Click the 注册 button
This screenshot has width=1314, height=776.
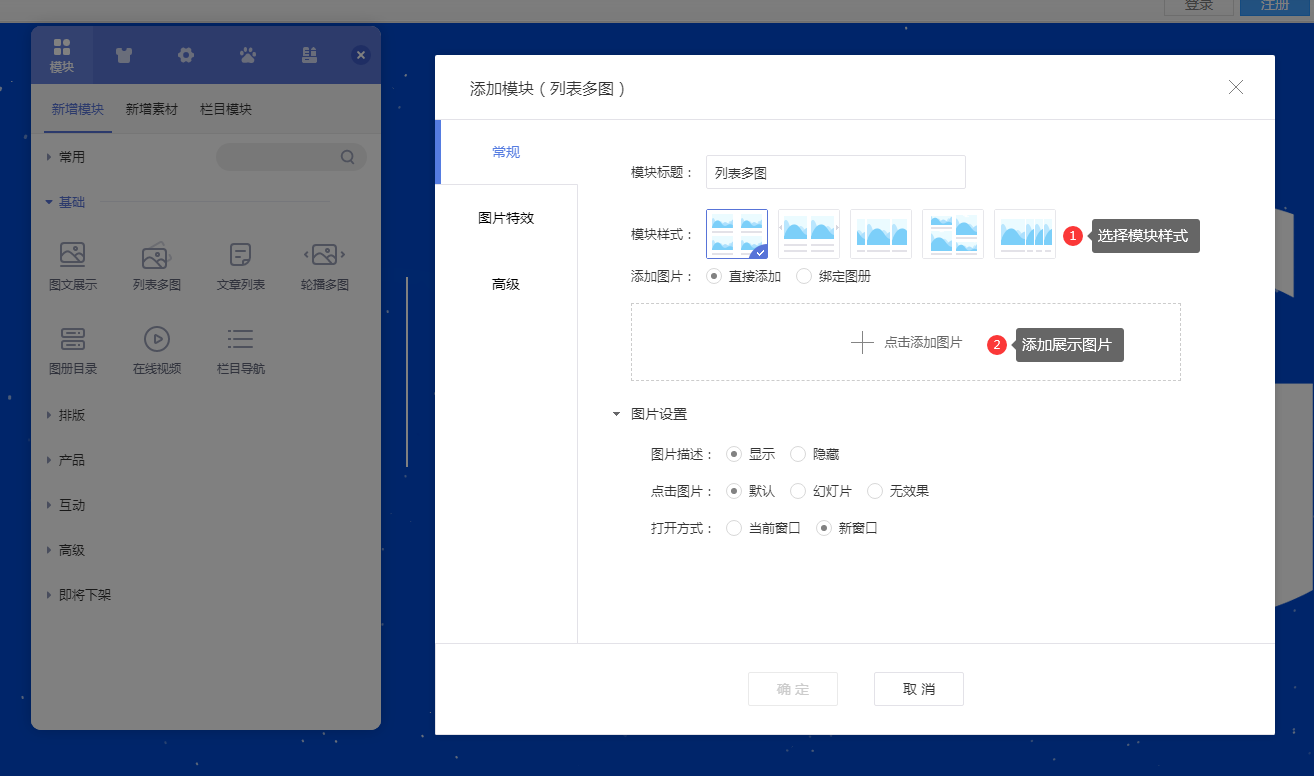[x=1275, y=7]
